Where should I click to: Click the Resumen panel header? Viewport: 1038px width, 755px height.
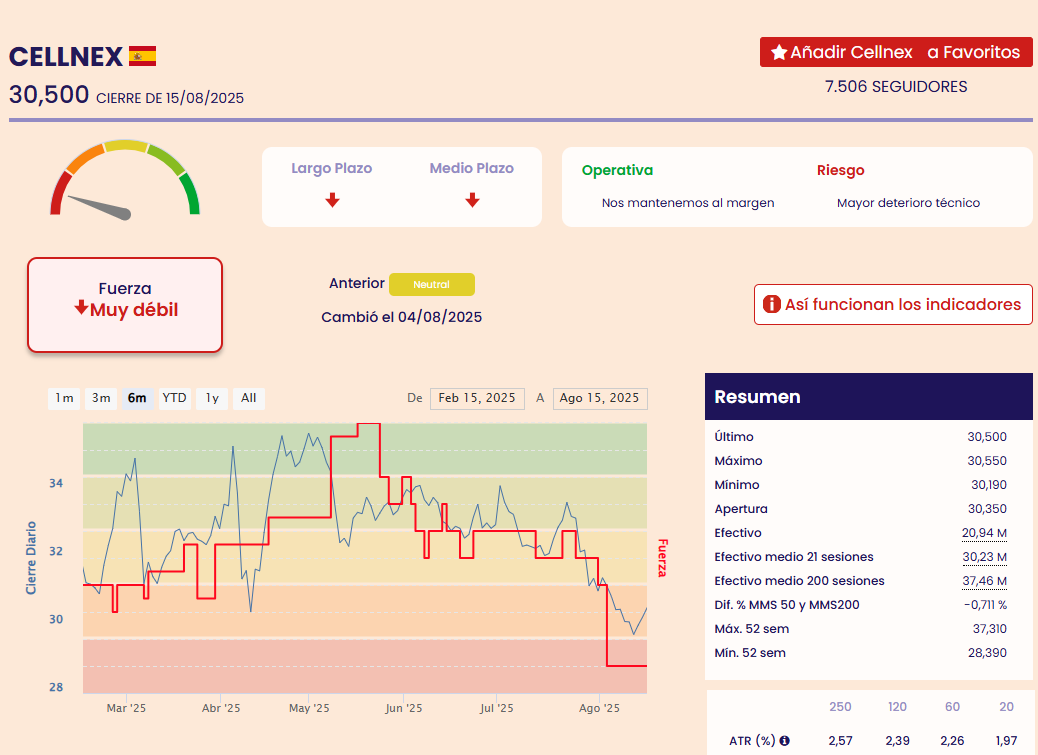click(x=869, y=396)
